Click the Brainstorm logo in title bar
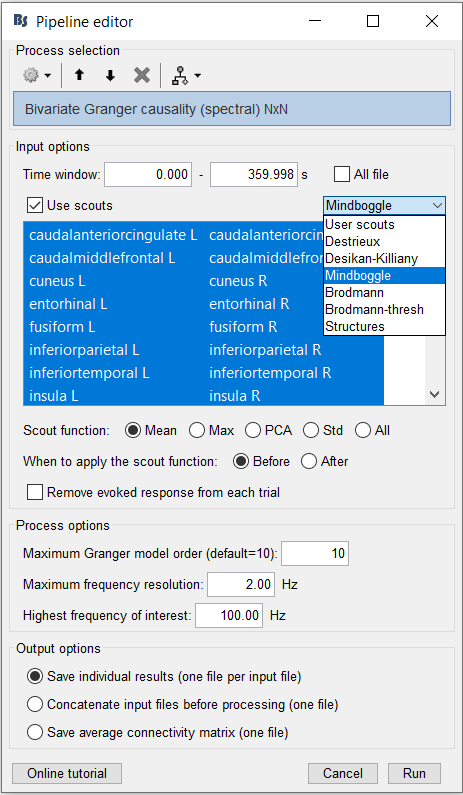 pos(21,21)
